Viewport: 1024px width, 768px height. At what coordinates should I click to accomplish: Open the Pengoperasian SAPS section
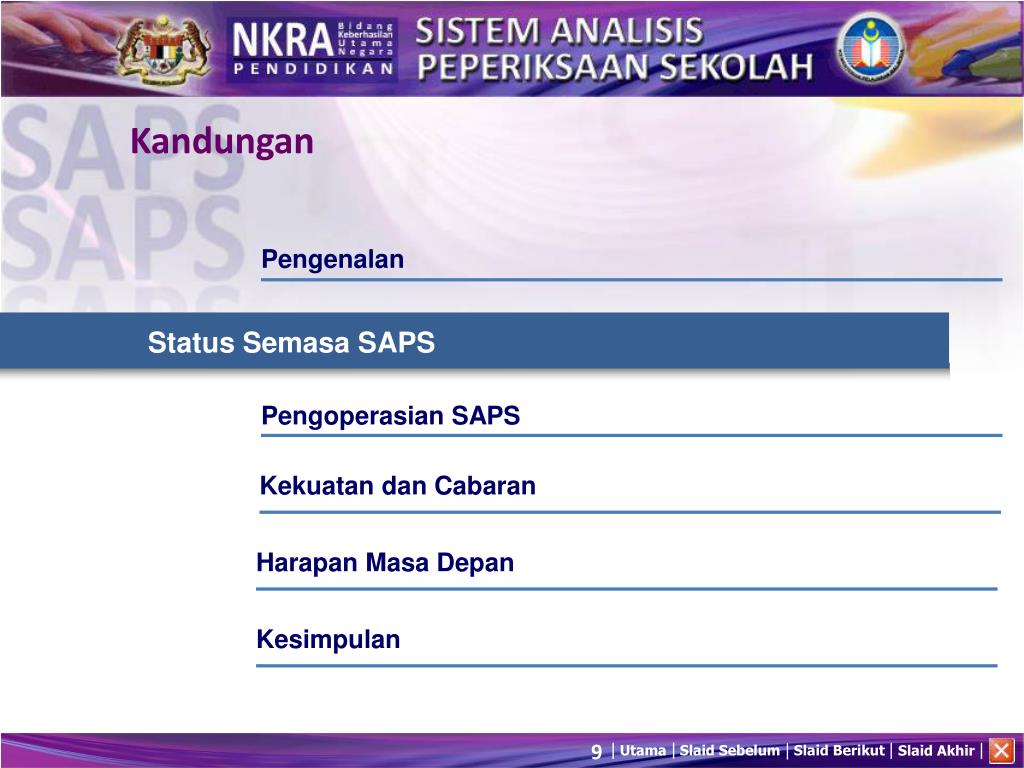click(391, 415)
